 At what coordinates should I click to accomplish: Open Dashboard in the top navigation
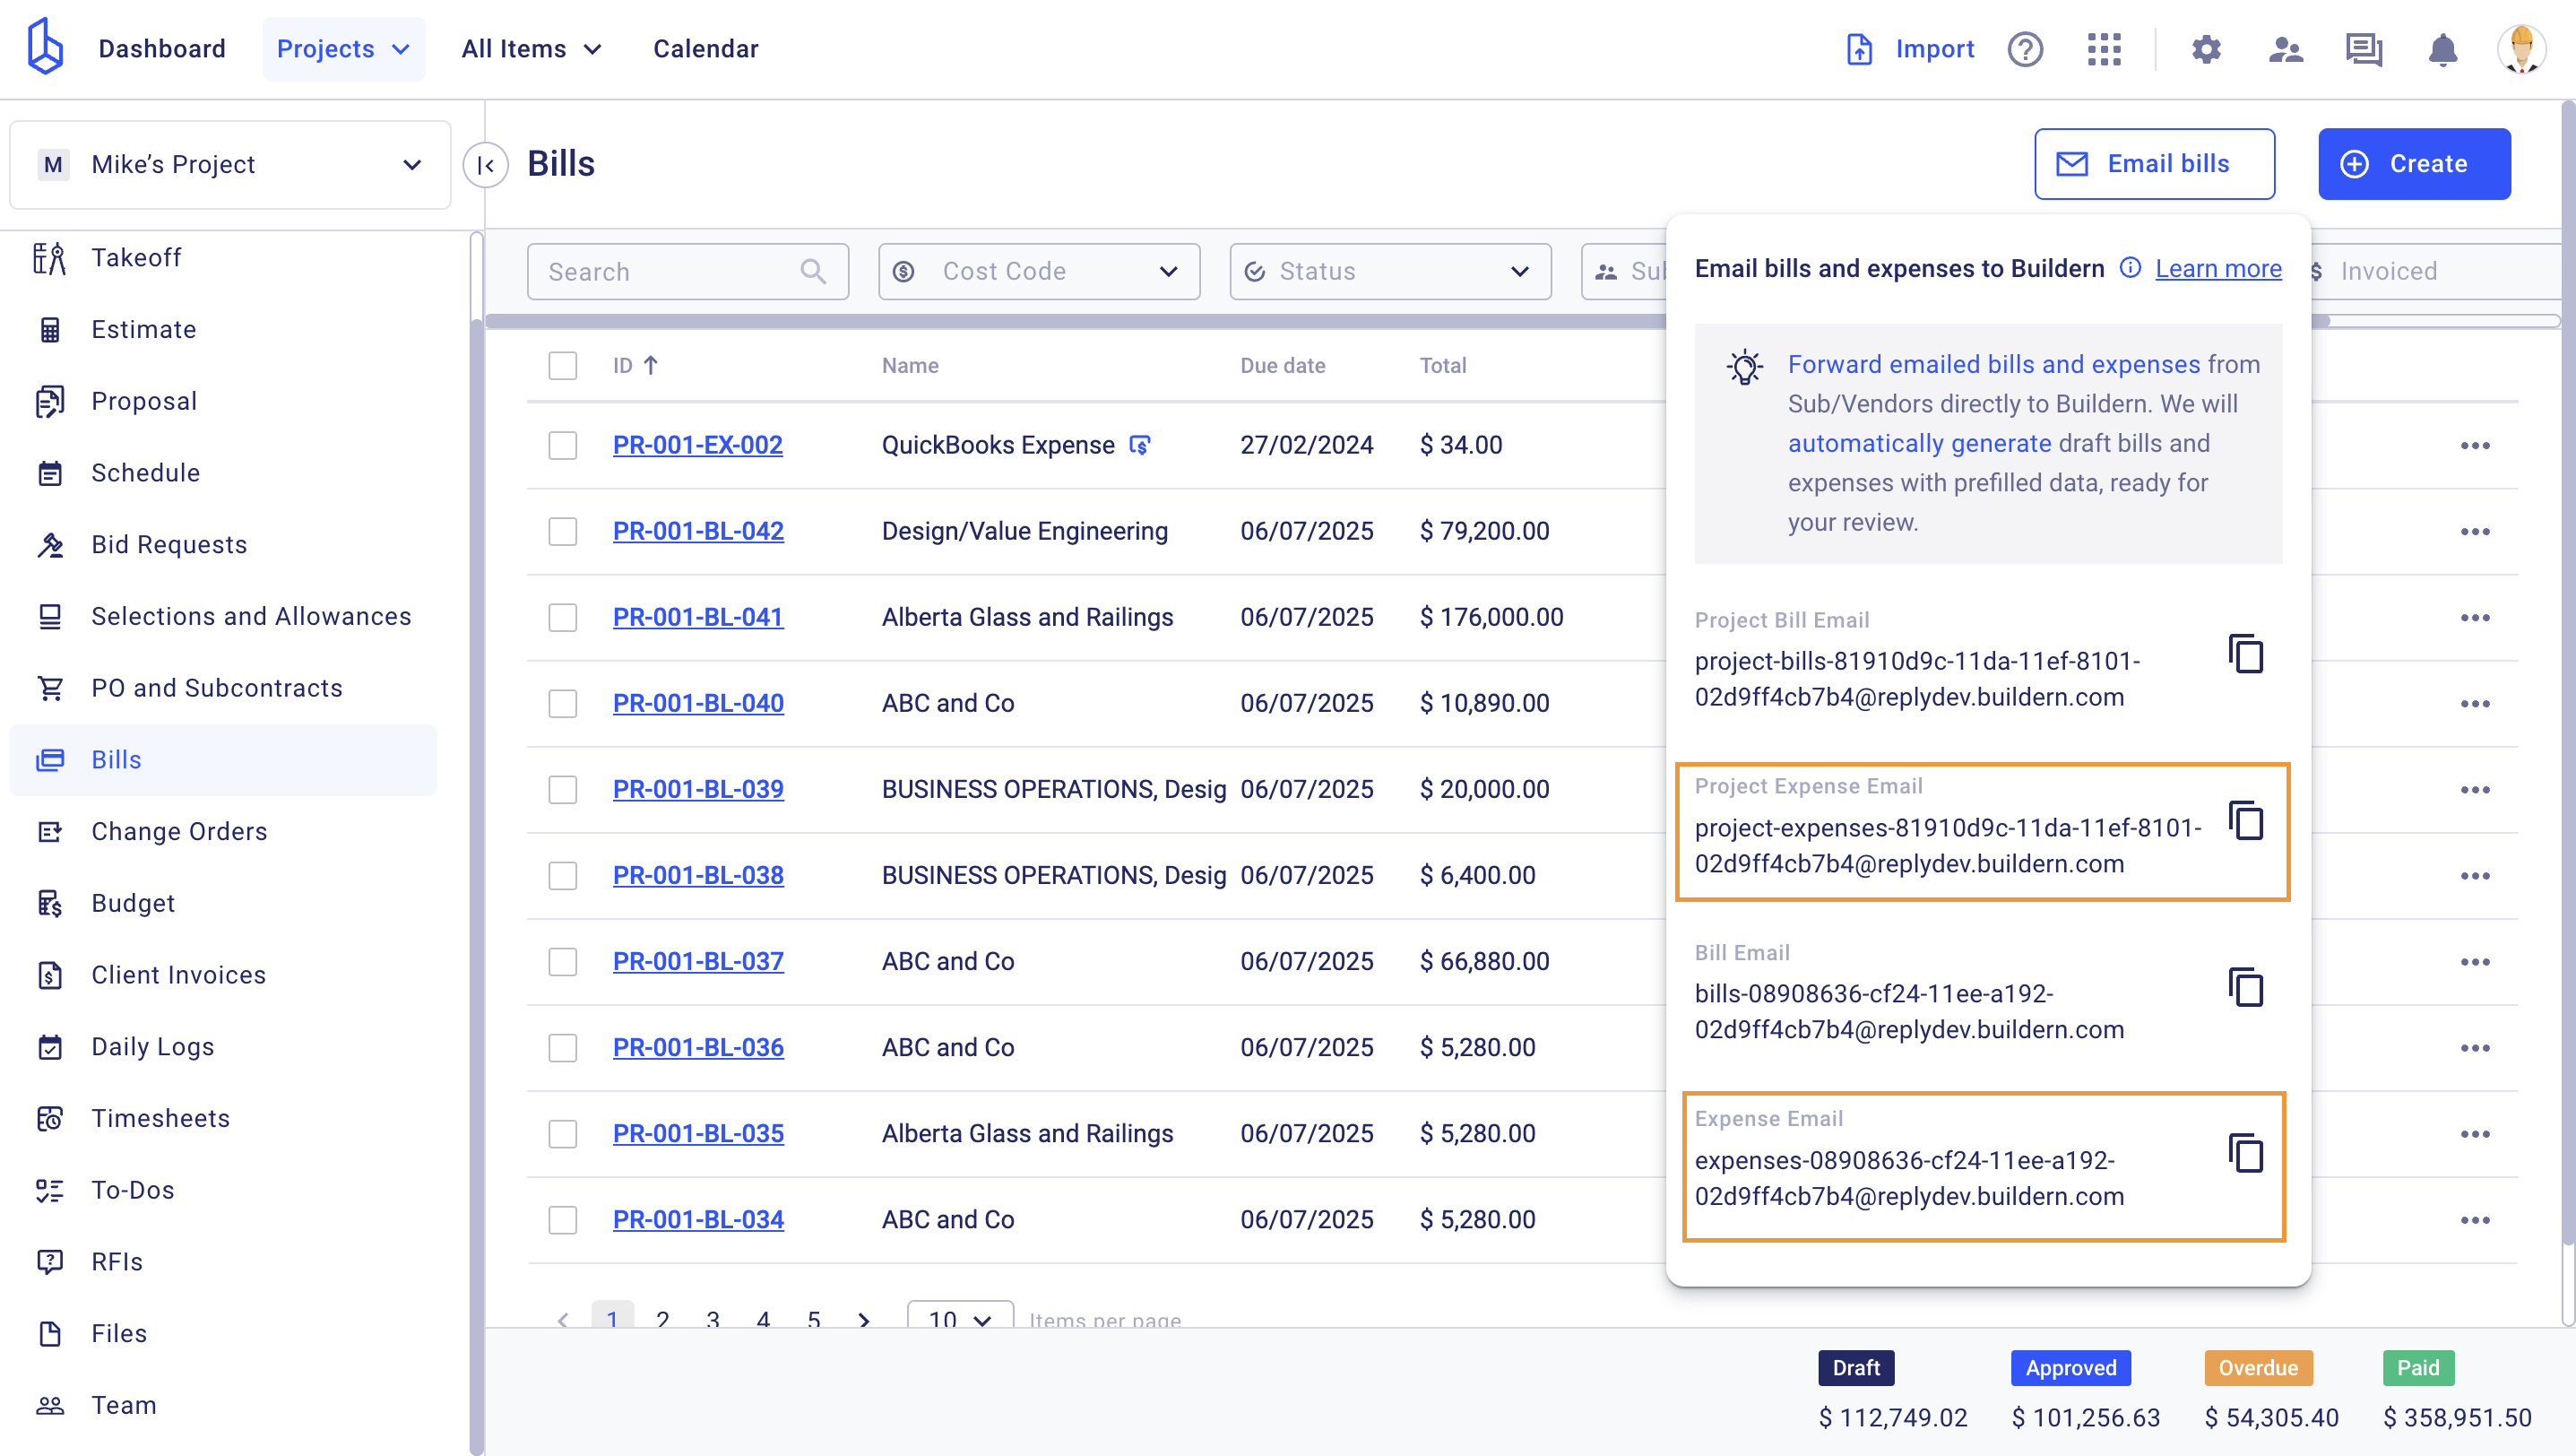click(x=162, y=49)
